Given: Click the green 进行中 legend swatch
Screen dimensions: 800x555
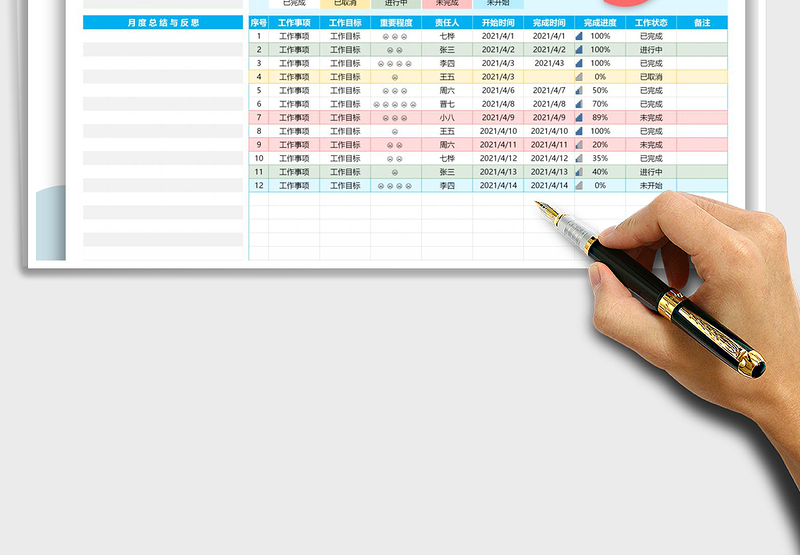Looking at the screenshot, I should click(x=396, y=4).
